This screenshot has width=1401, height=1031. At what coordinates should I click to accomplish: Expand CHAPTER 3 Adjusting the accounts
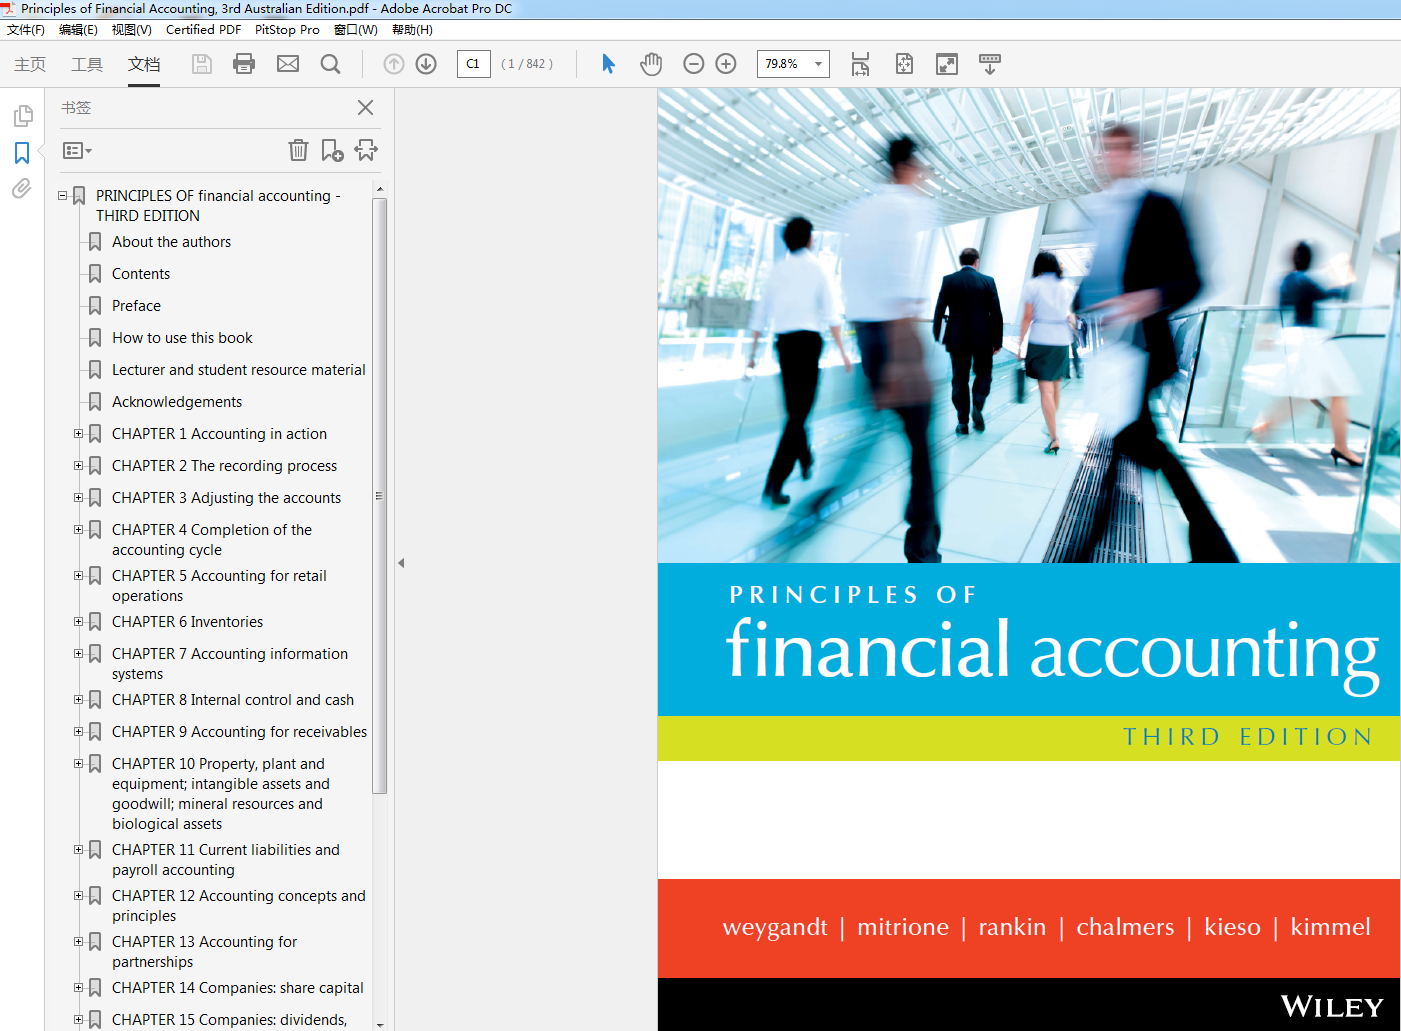79,498
